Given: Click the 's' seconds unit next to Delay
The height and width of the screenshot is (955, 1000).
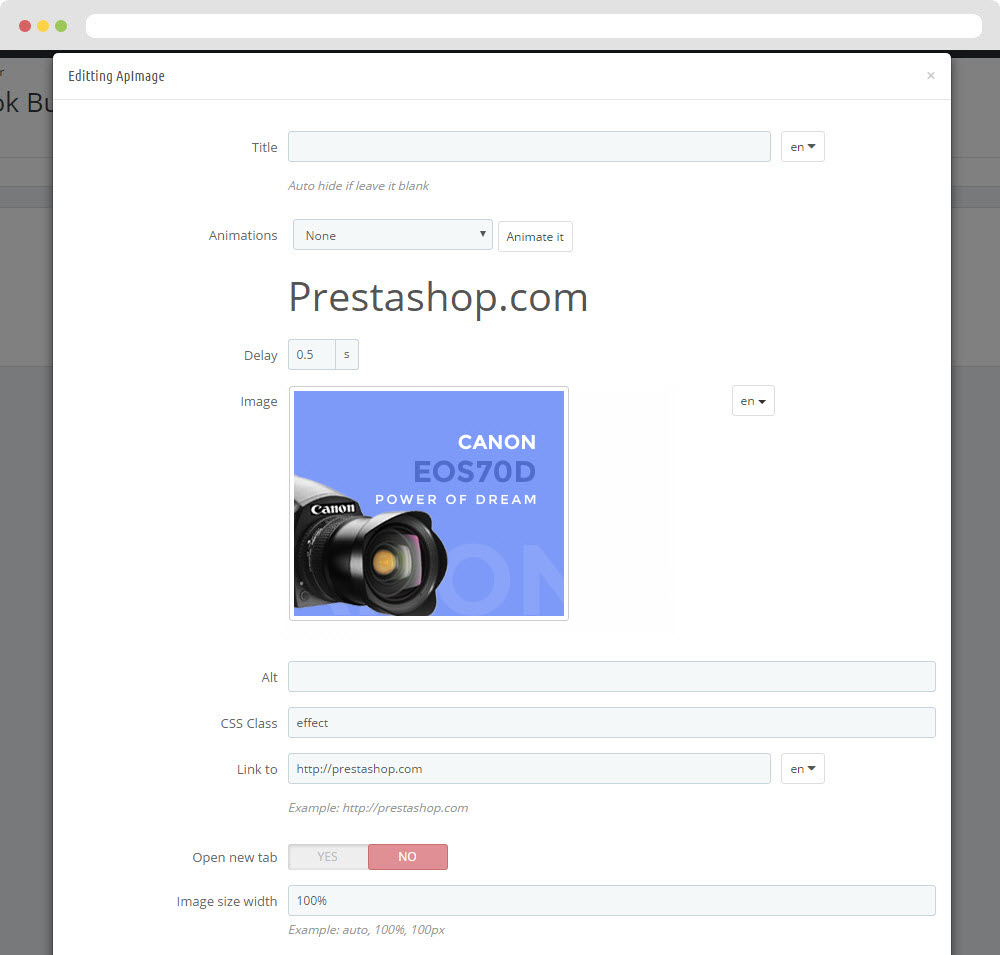Looking at the screenshot, I should [347, 355].
